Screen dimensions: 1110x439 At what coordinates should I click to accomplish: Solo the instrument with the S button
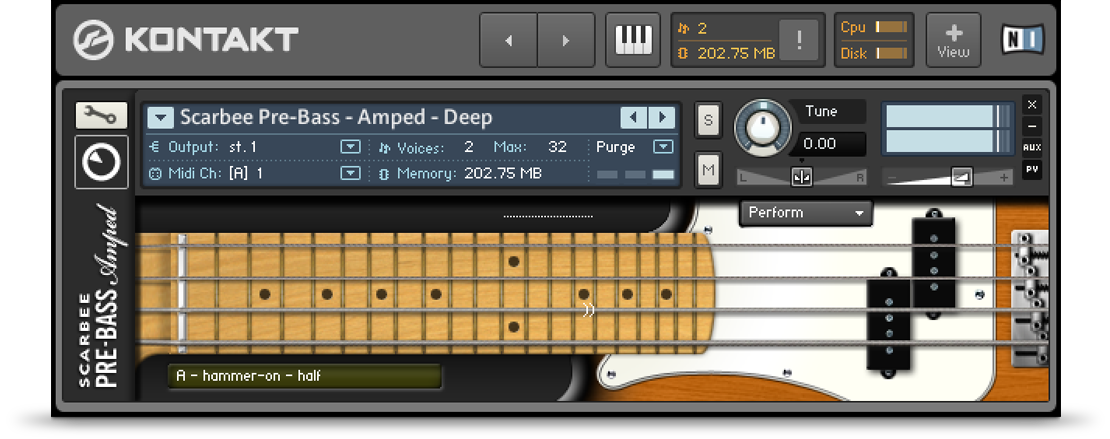coord(708,120)
